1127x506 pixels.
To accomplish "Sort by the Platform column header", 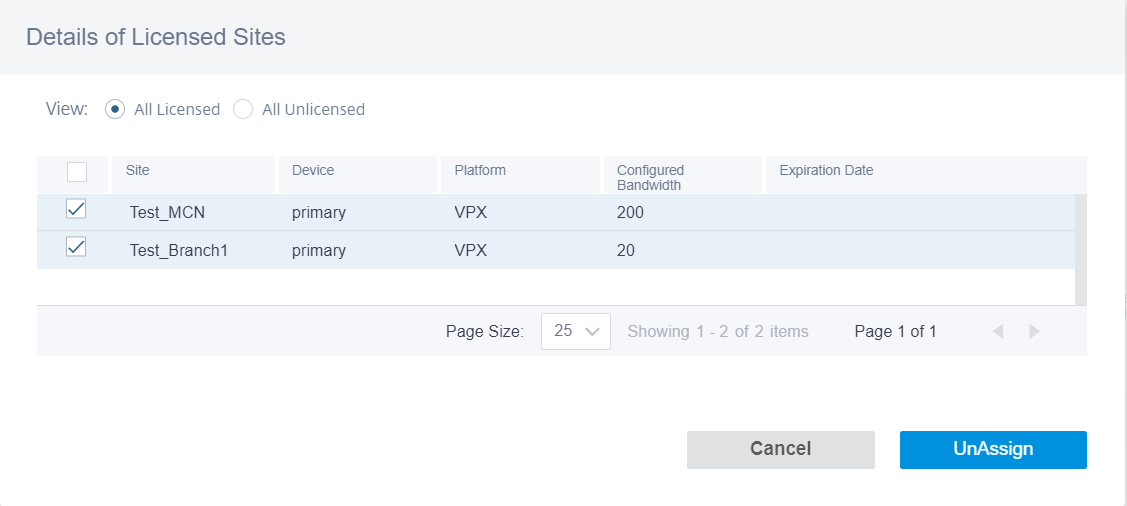I will [480, 170].
